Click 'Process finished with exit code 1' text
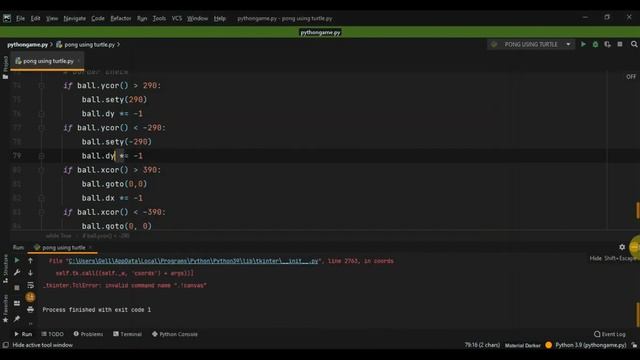Viewport: 640px width, 360px height. [97, 310]
